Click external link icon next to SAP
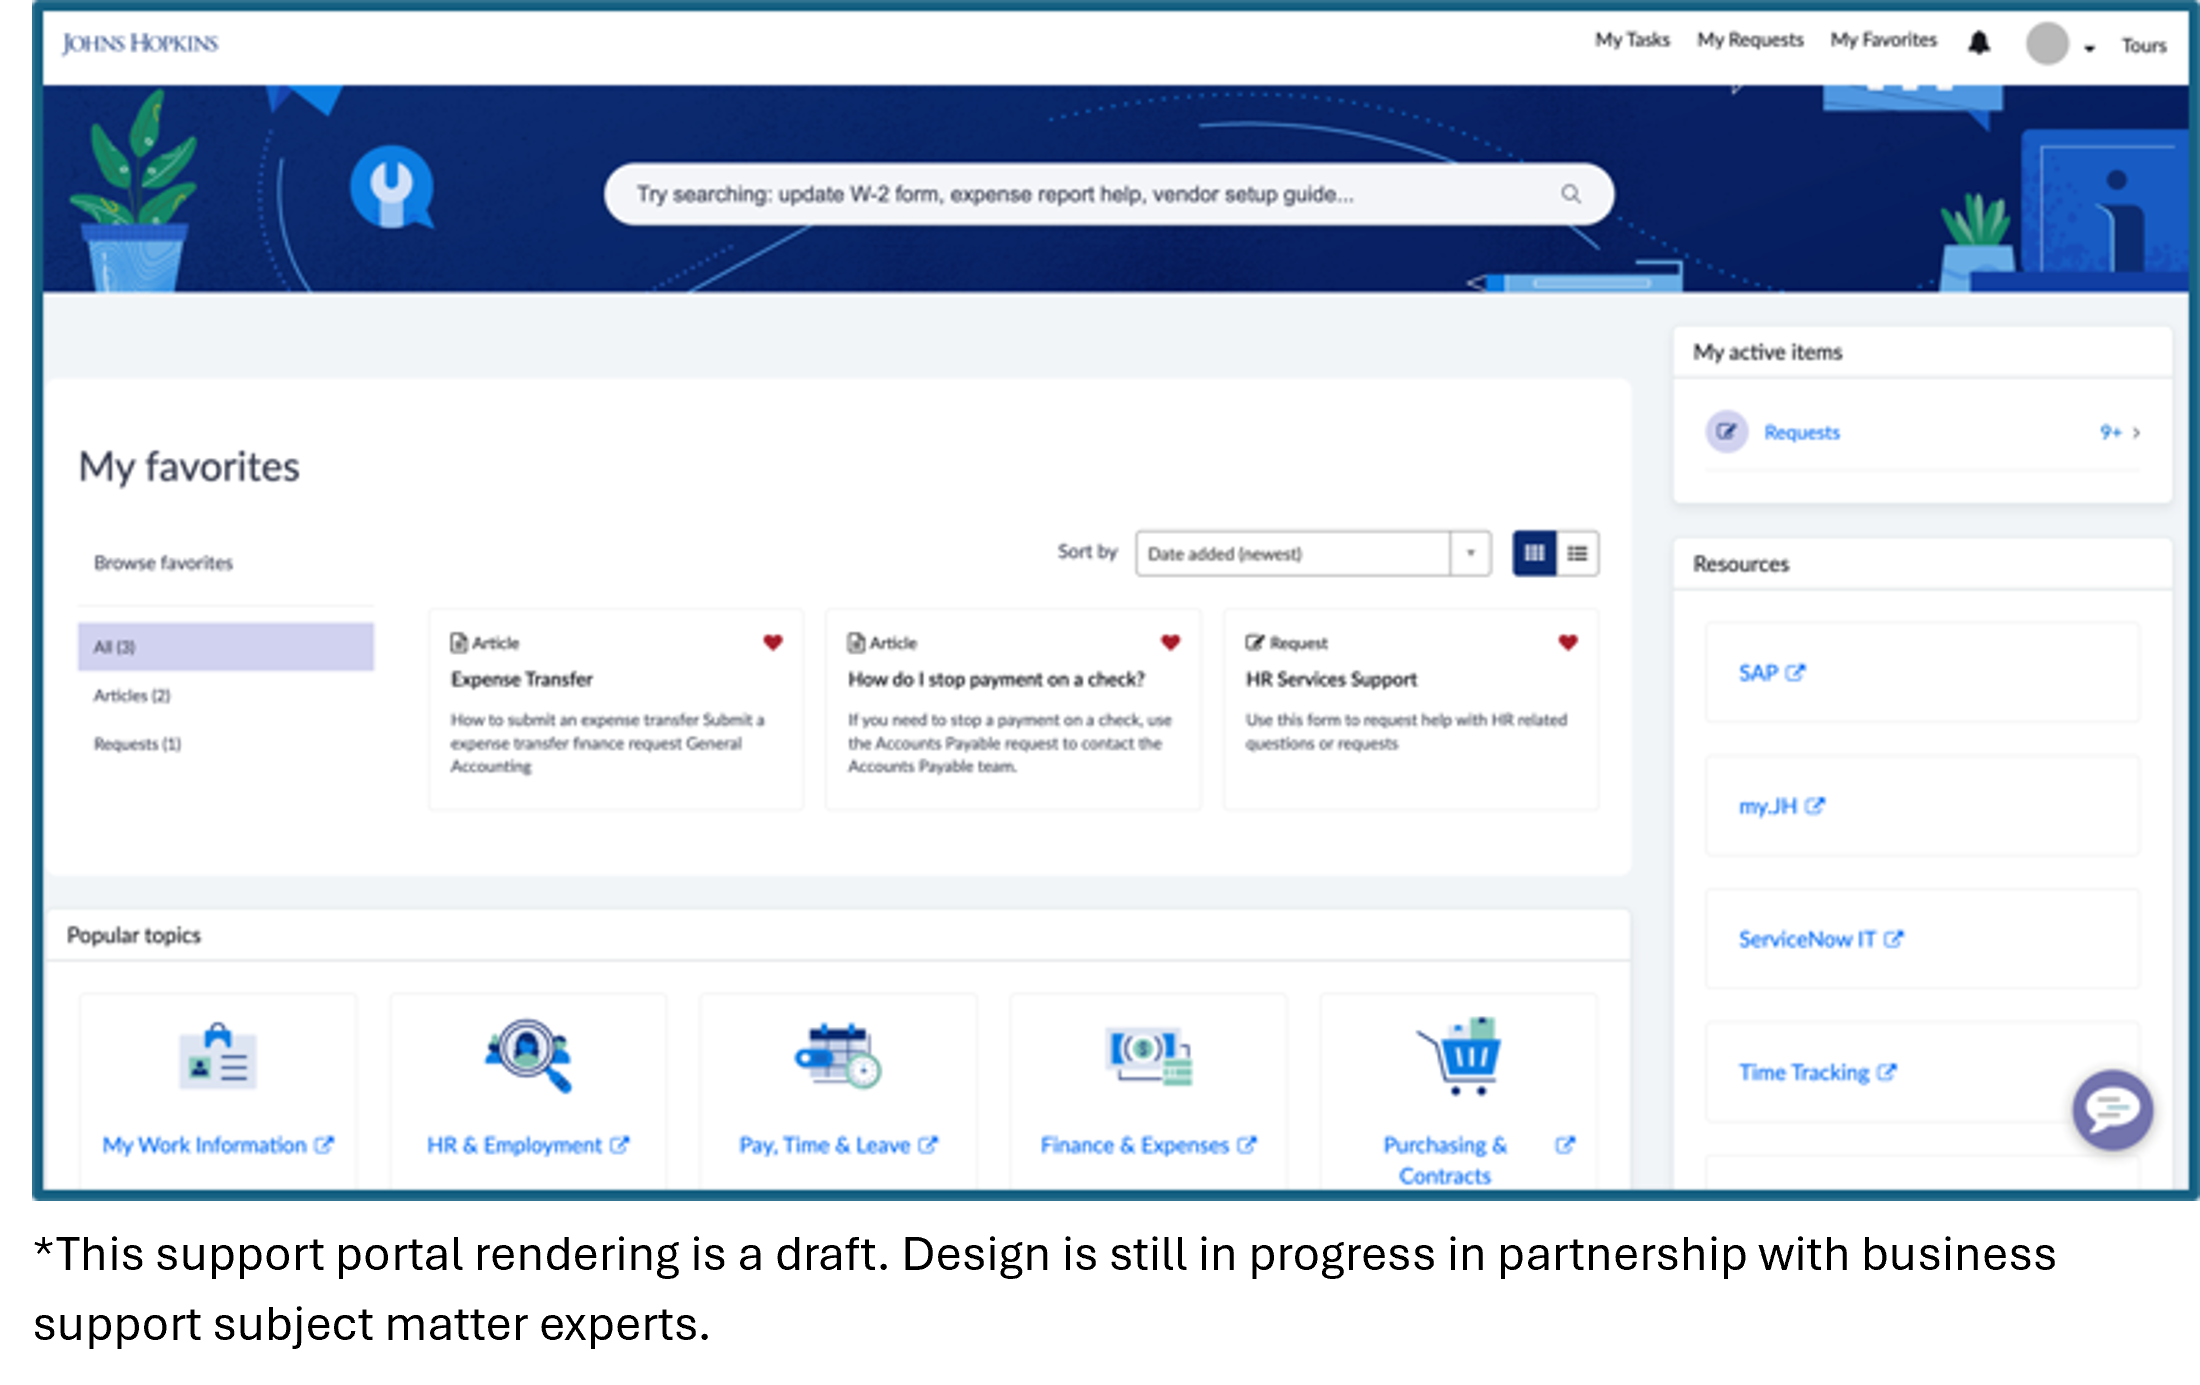Screen dimensions: 2200x1385 tap(1795, 672)
